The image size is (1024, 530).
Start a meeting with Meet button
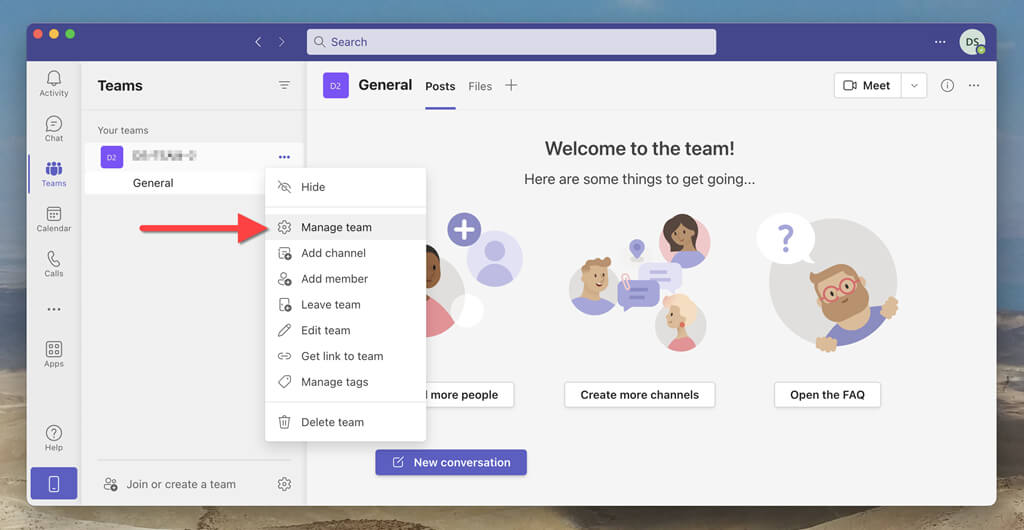tap(867, 86)
